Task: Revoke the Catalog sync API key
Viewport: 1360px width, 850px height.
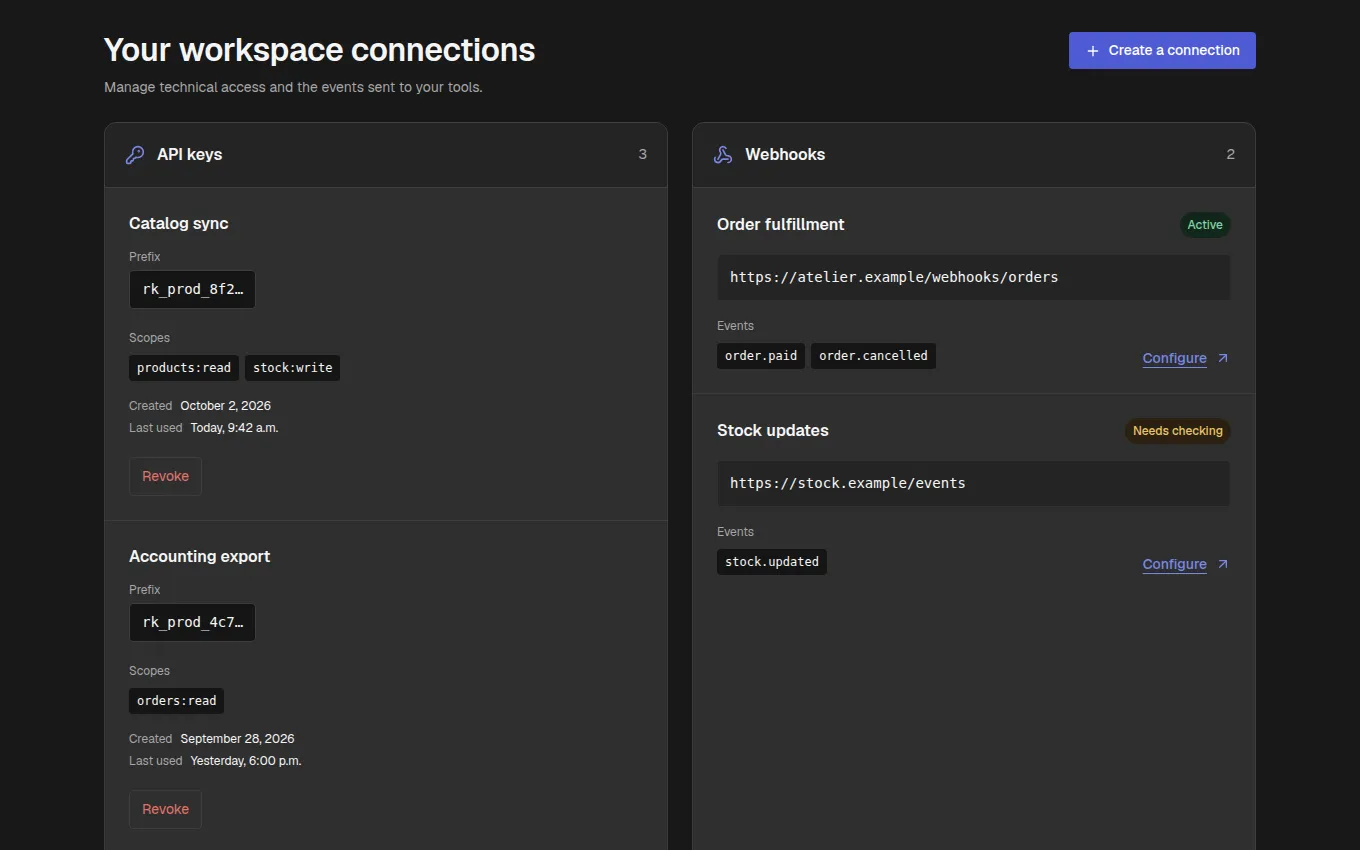Action: coord(165,476)
